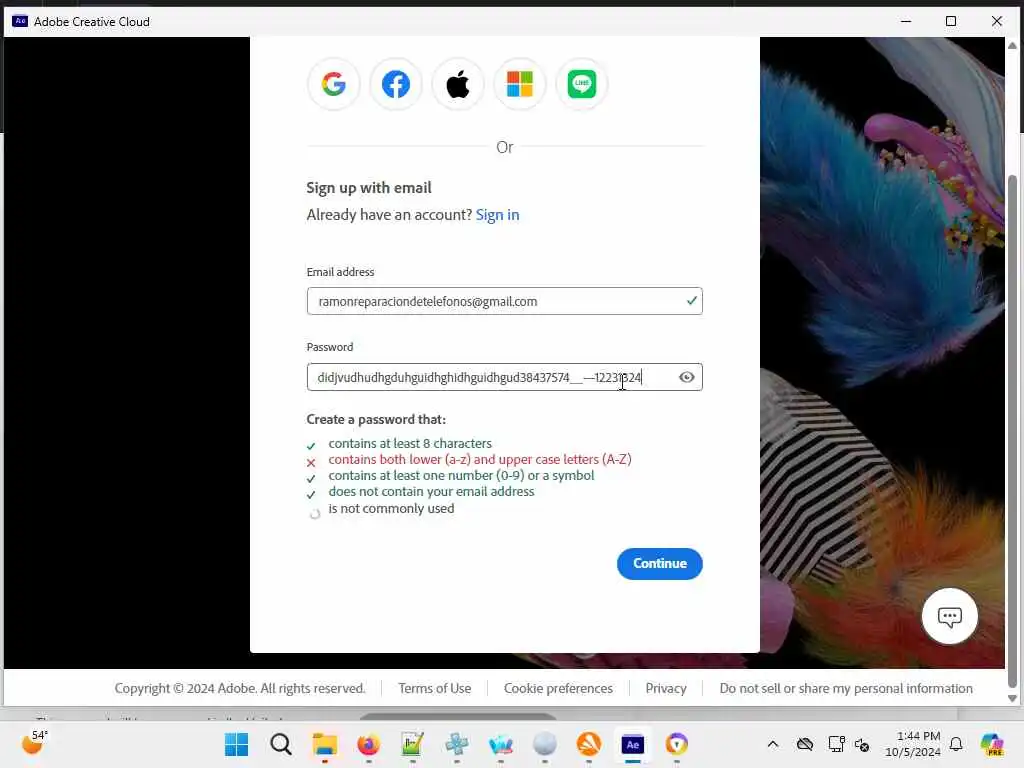
Task: Open the Windows Start menu
Action: 236,744
